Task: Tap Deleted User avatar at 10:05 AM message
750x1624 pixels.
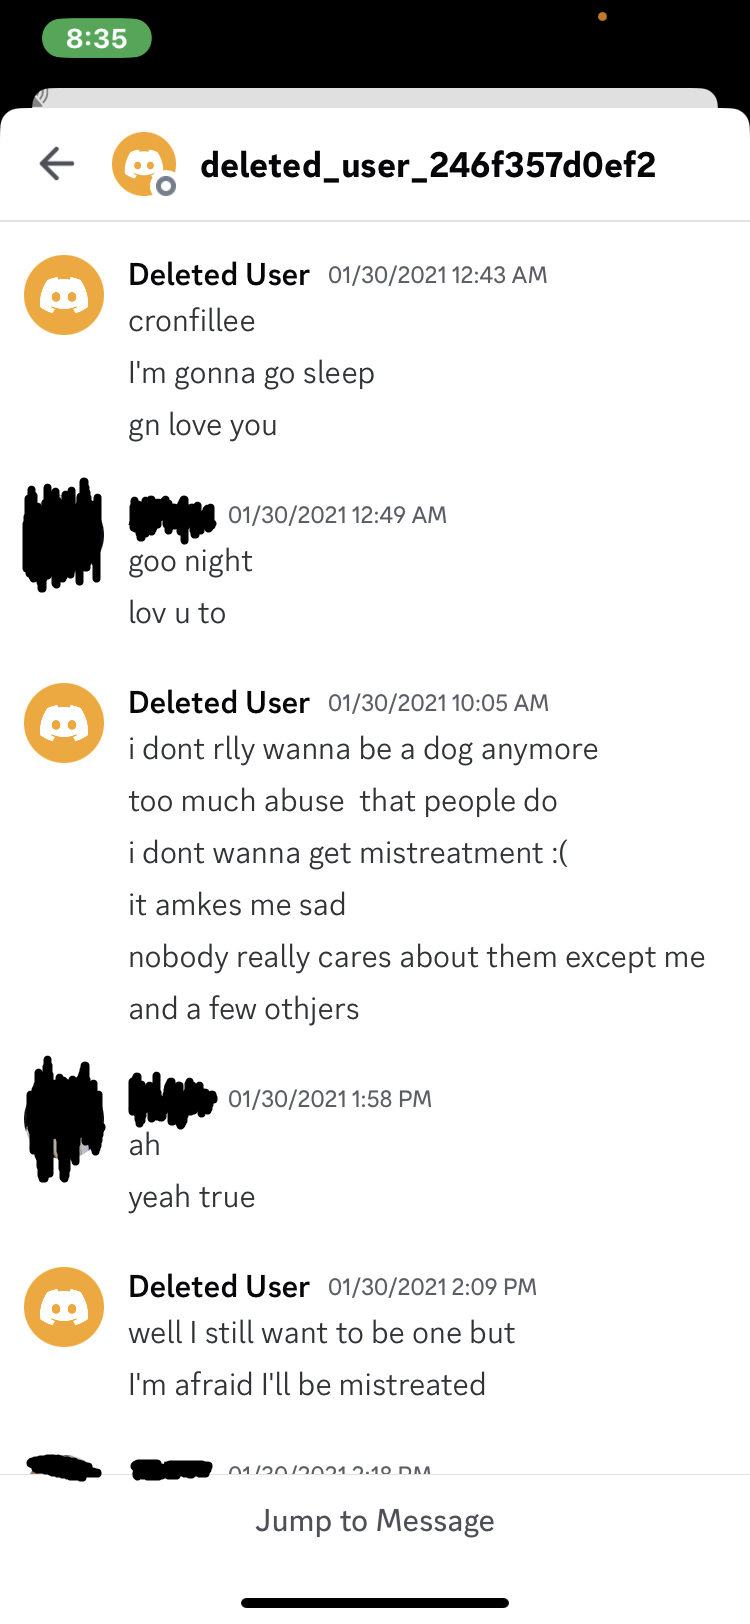Action: click(x=64, y=723)
